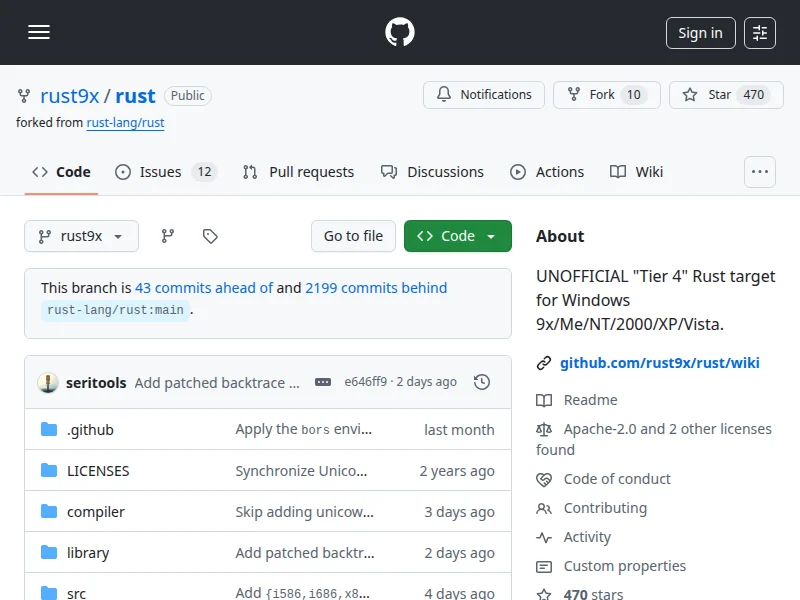This screenshot has width=800, height=600.
Task: Star the rust9x/rust repository
Action: 720,95
